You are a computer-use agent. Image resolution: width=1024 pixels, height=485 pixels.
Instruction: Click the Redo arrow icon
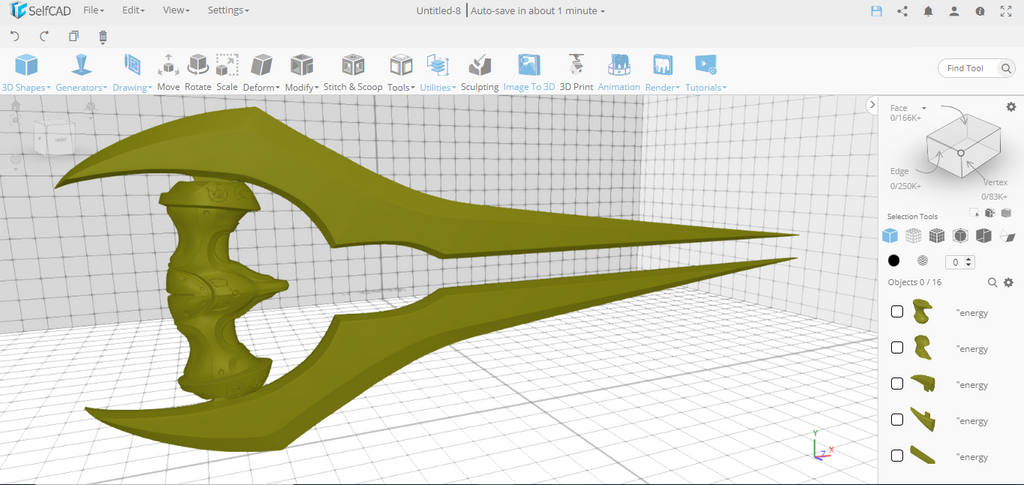[44, 37]
